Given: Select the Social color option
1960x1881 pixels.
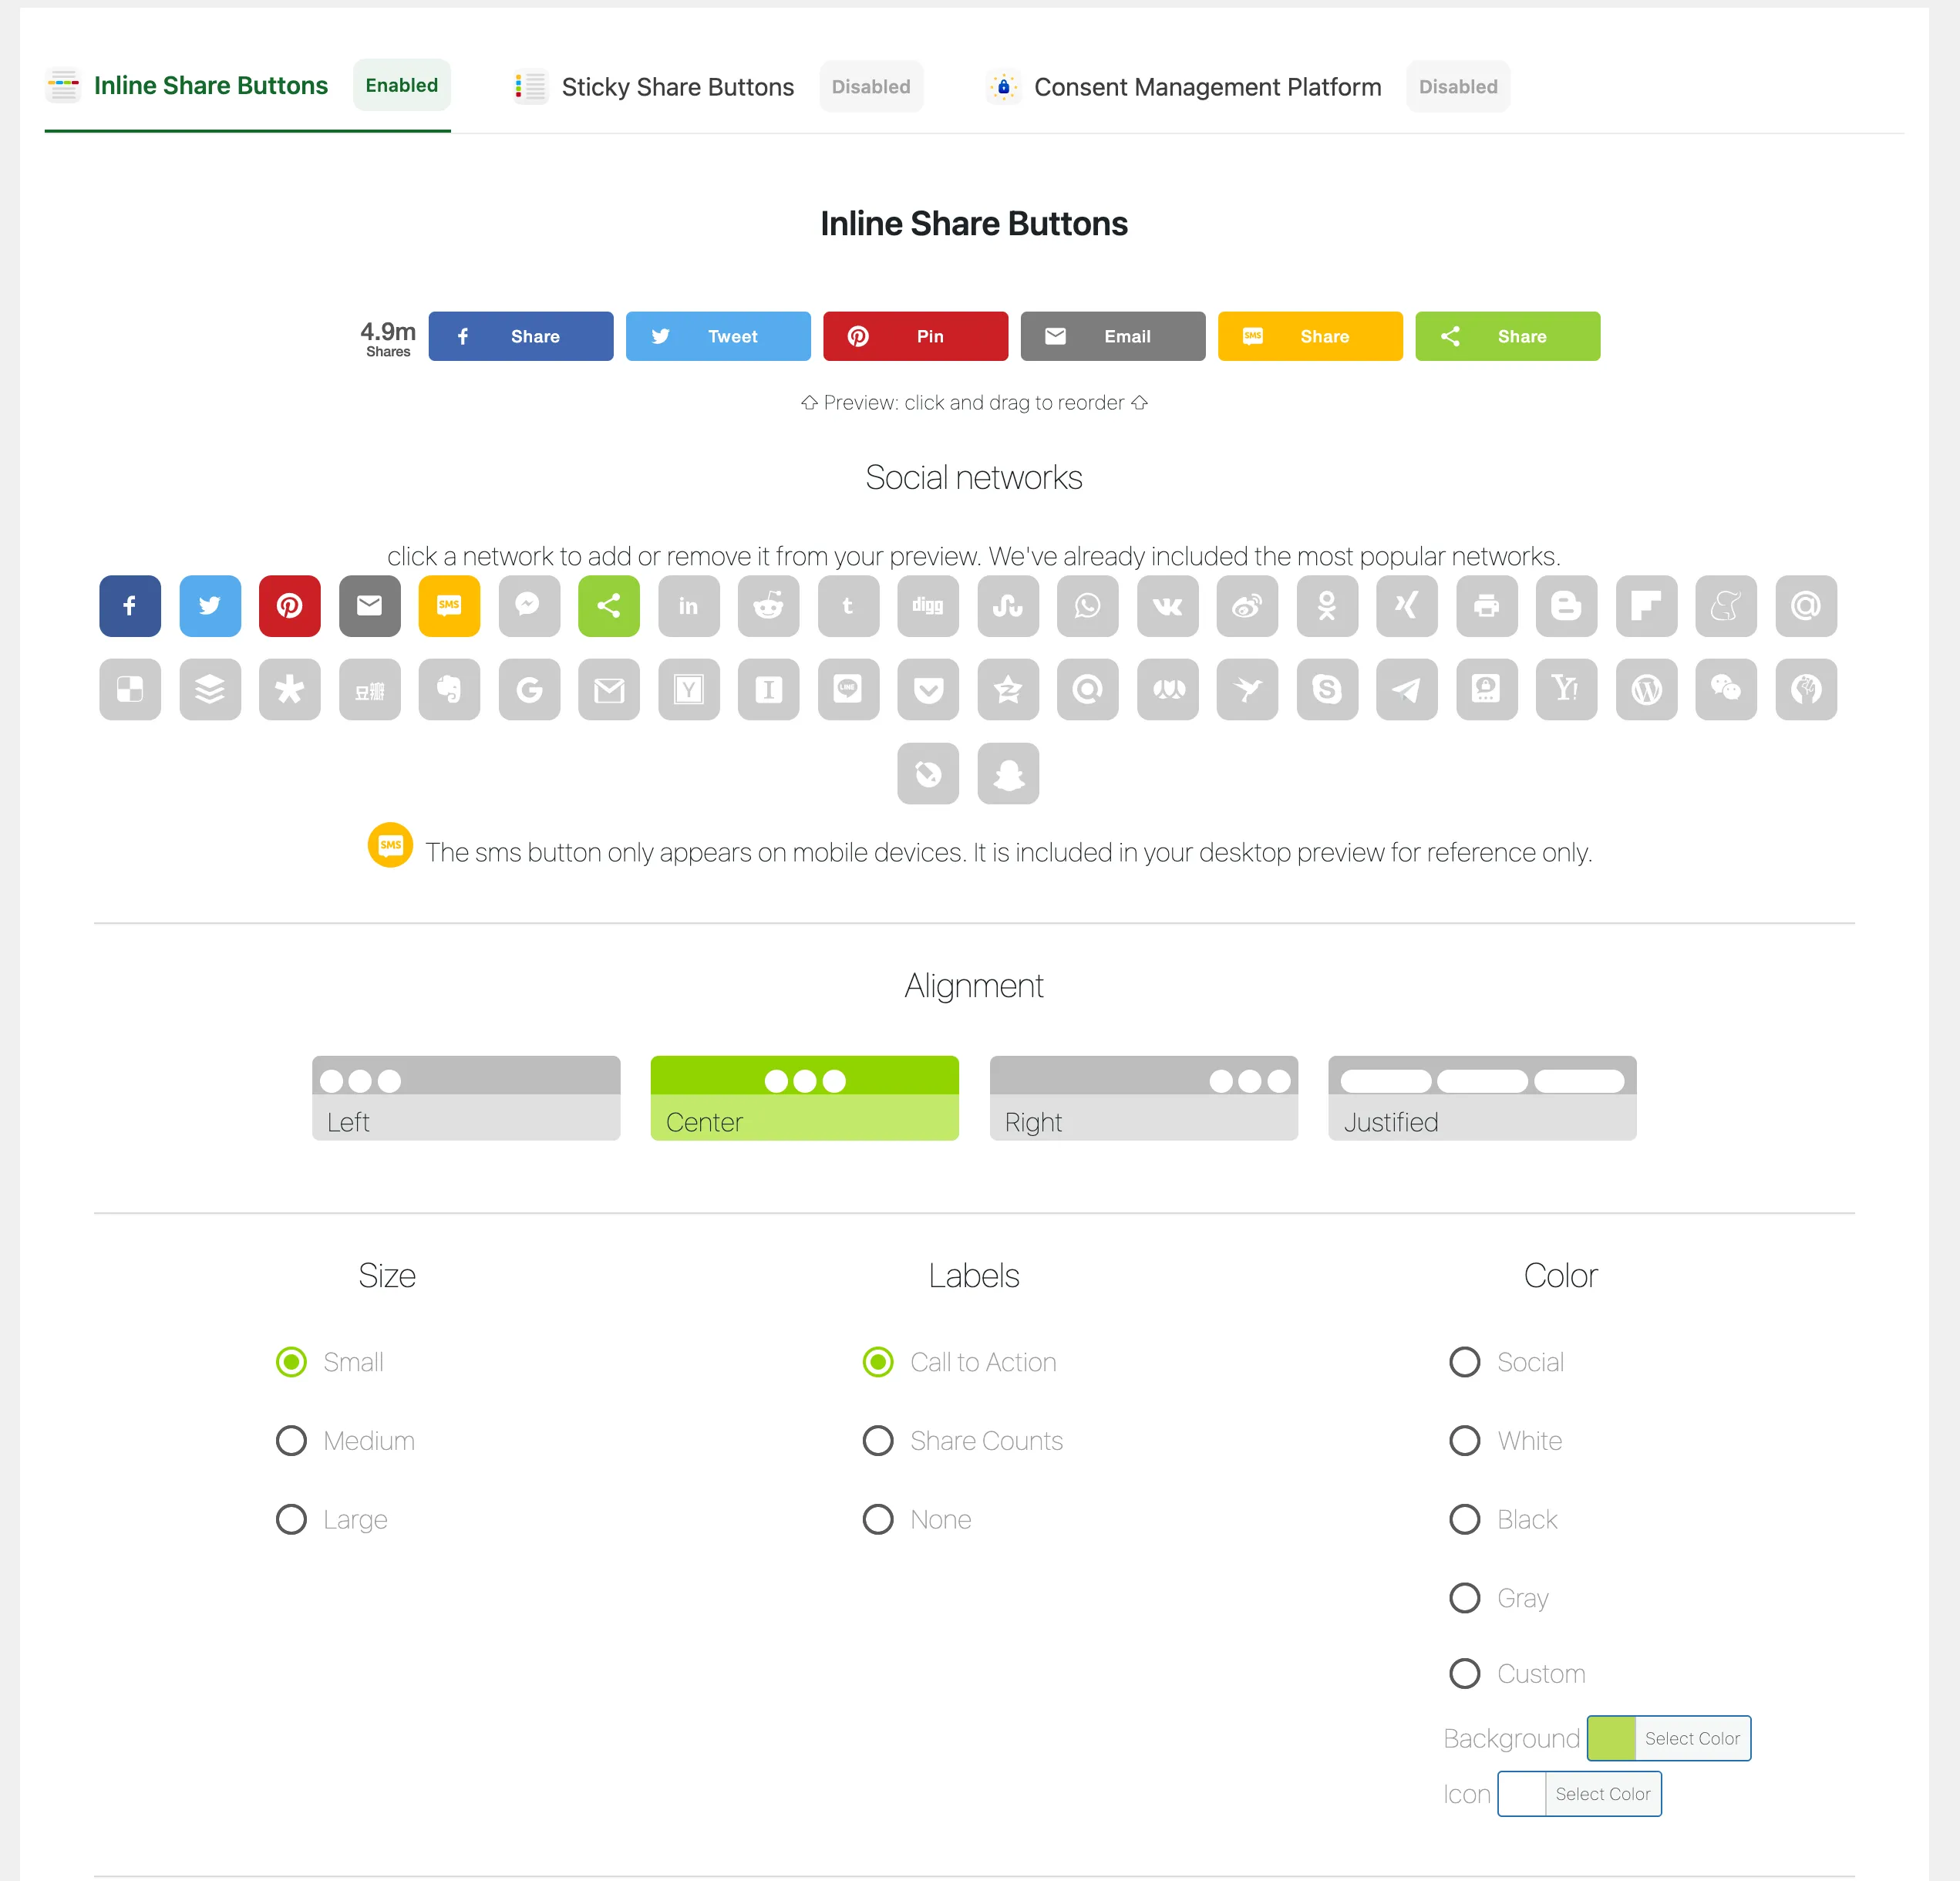Looking at the screenshot, I should click(1464, 1362).
